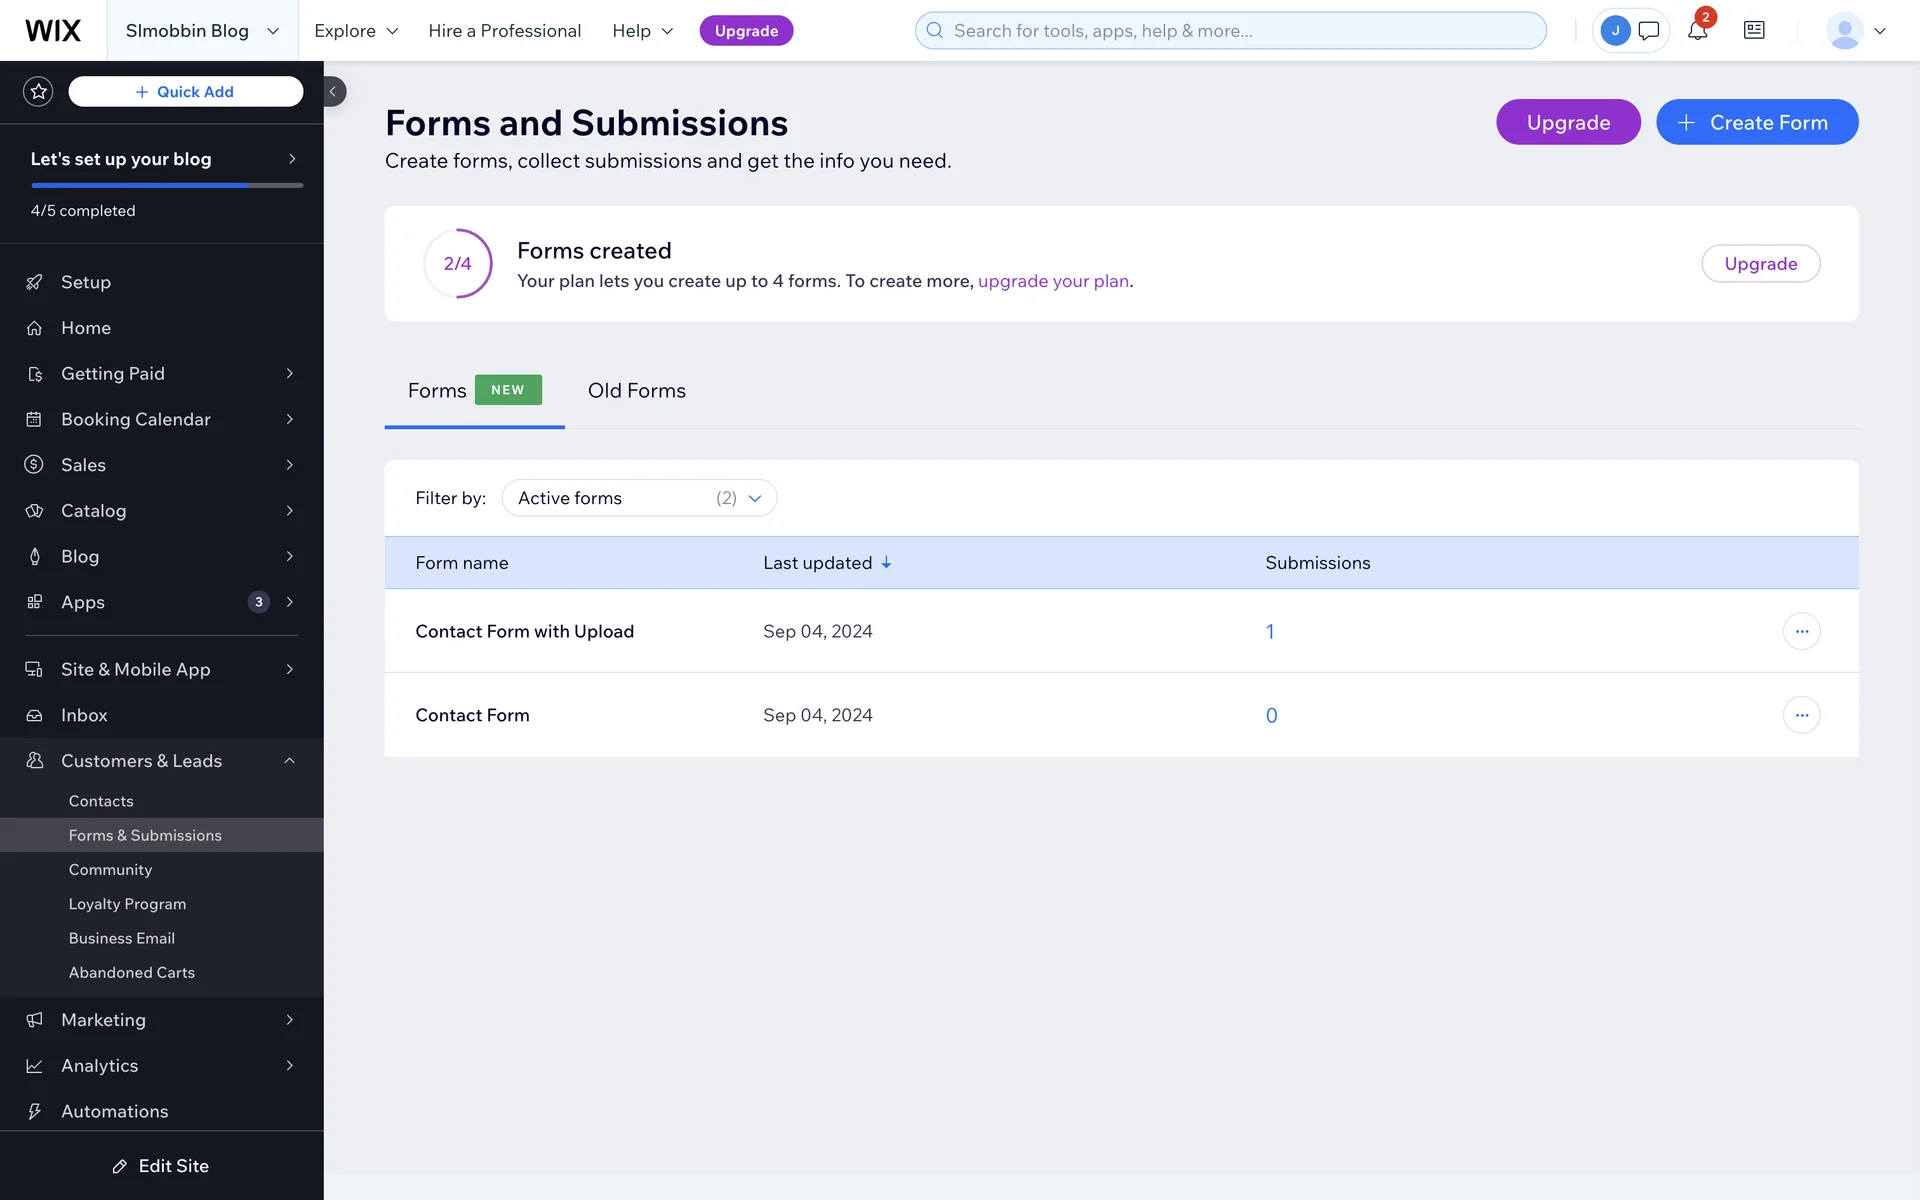
Task: Click the star favorites icon in sidebar
Action: point(38,91)
